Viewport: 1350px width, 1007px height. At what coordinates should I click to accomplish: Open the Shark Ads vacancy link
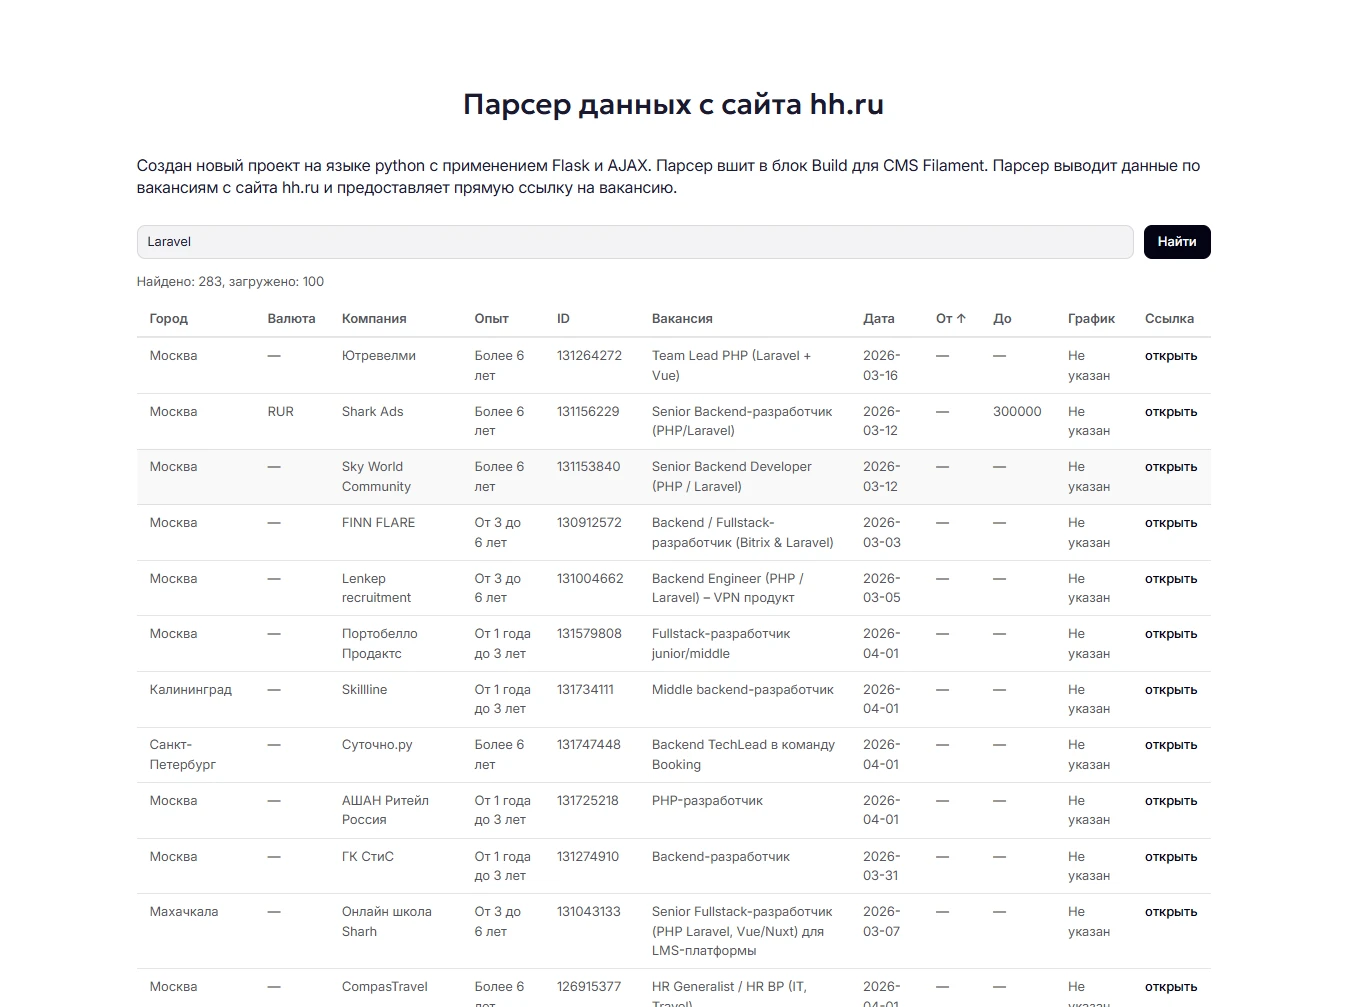click(x=1170, y=411)
